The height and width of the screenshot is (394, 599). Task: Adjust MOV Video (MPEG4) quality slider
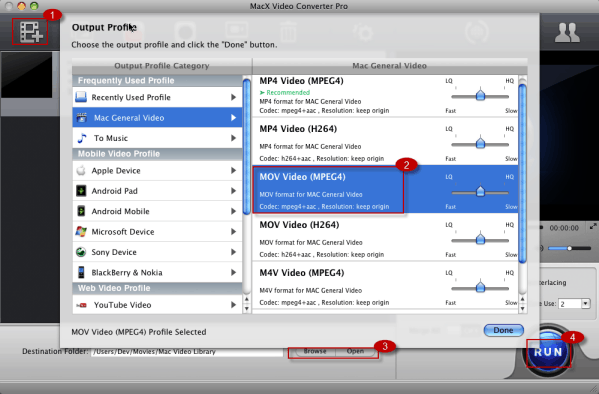(480, 192)
